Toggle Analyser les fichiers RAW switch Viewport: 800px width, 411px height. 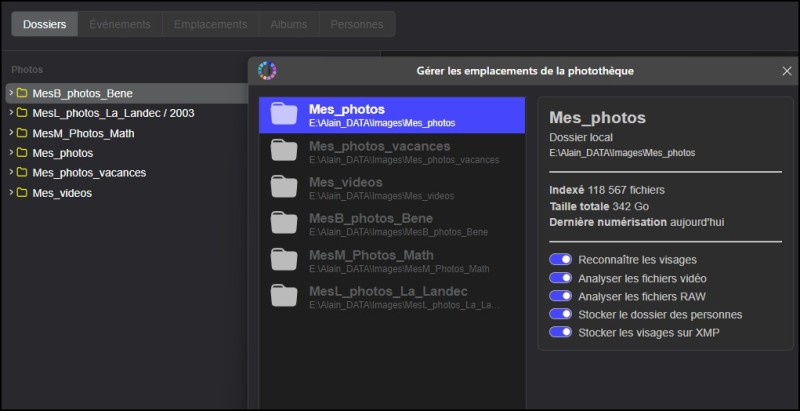[x=560, y=296]
